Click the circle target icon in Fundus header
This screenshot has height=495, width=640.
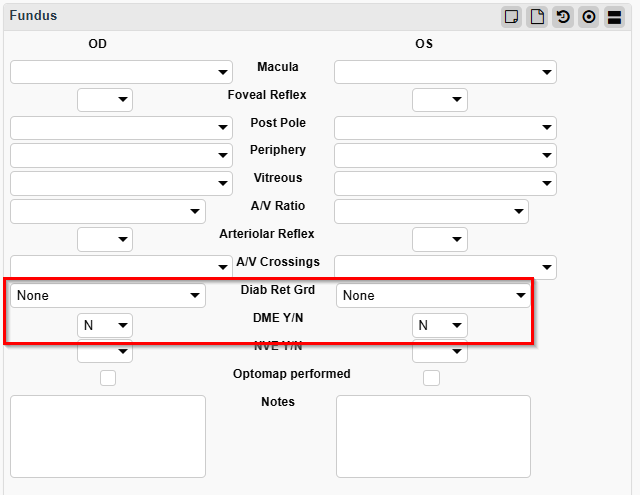[x=588, y=17]
